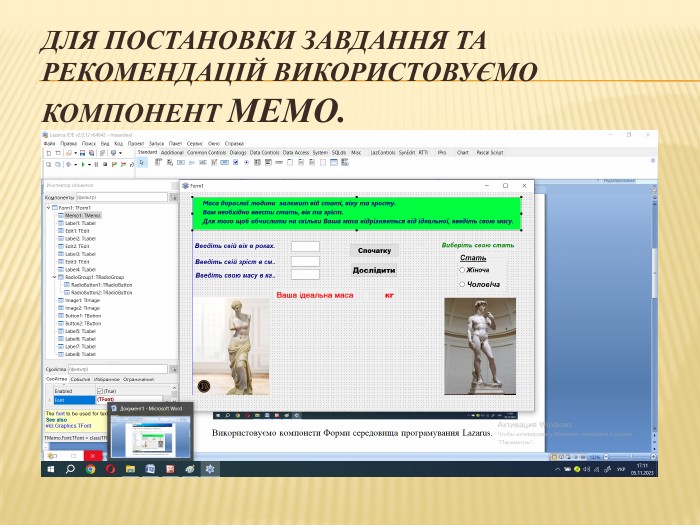The image size is (700, 525).
Task: Open the dropdown arrow next to the Open icon
Action: tap(75, 153)
